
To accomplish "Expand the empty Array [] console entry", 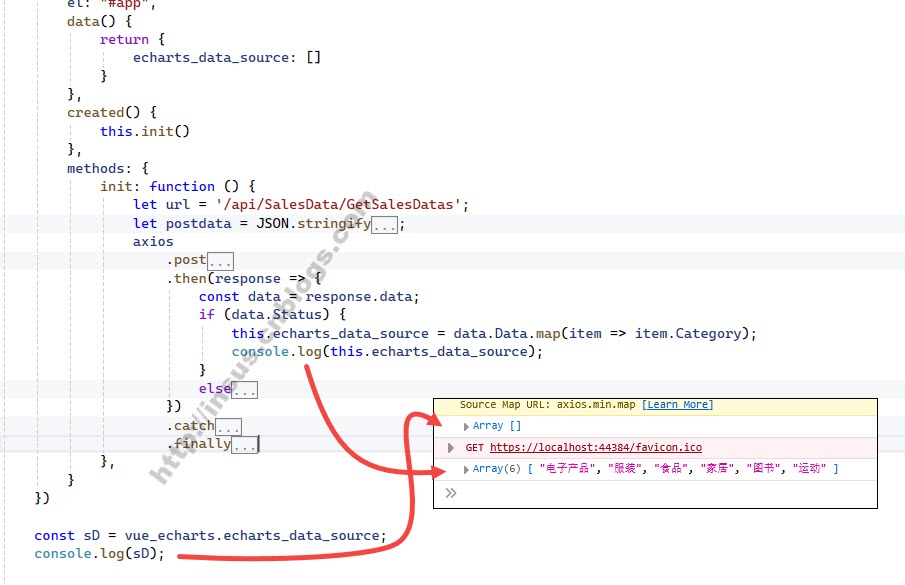I will 466,426.
